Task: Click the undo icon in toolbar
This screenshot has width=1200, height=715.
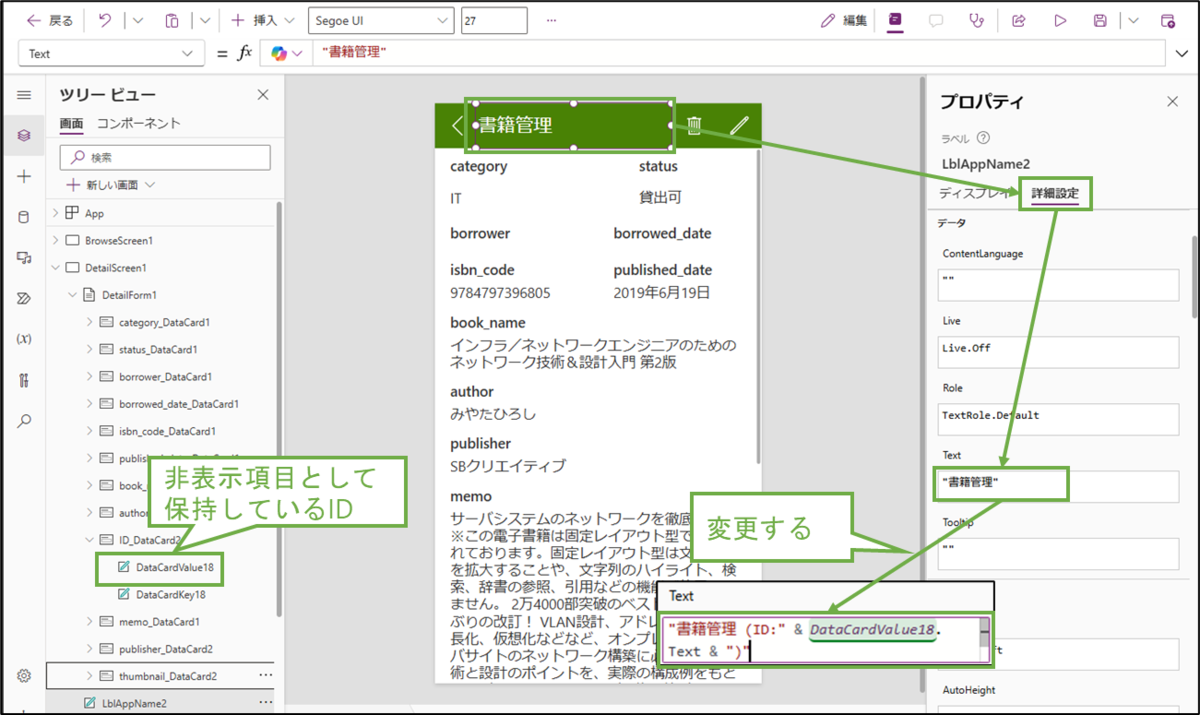Action: 105,20
